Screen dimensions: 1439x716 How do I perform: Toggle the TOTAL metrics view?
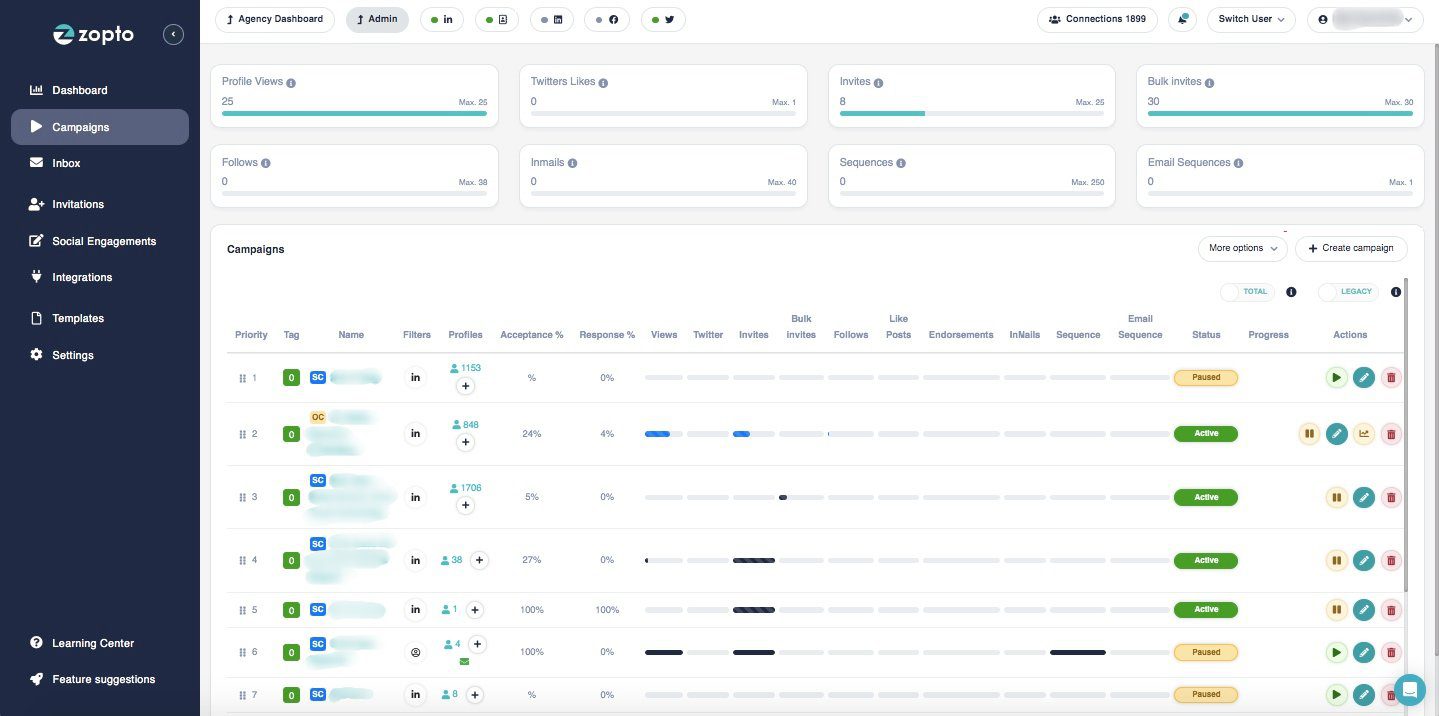pyautogui.click(x=1246, y=291)
